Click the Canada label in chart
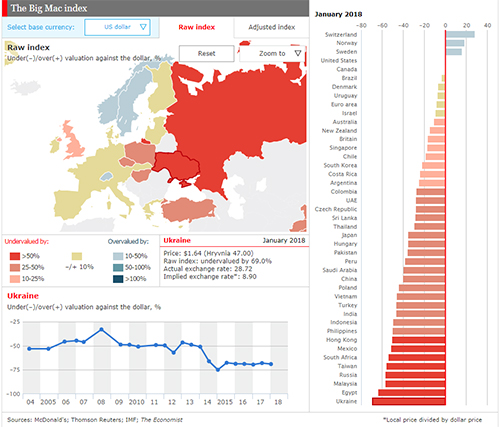Screen dimensions: 500x427 (347, 69)
